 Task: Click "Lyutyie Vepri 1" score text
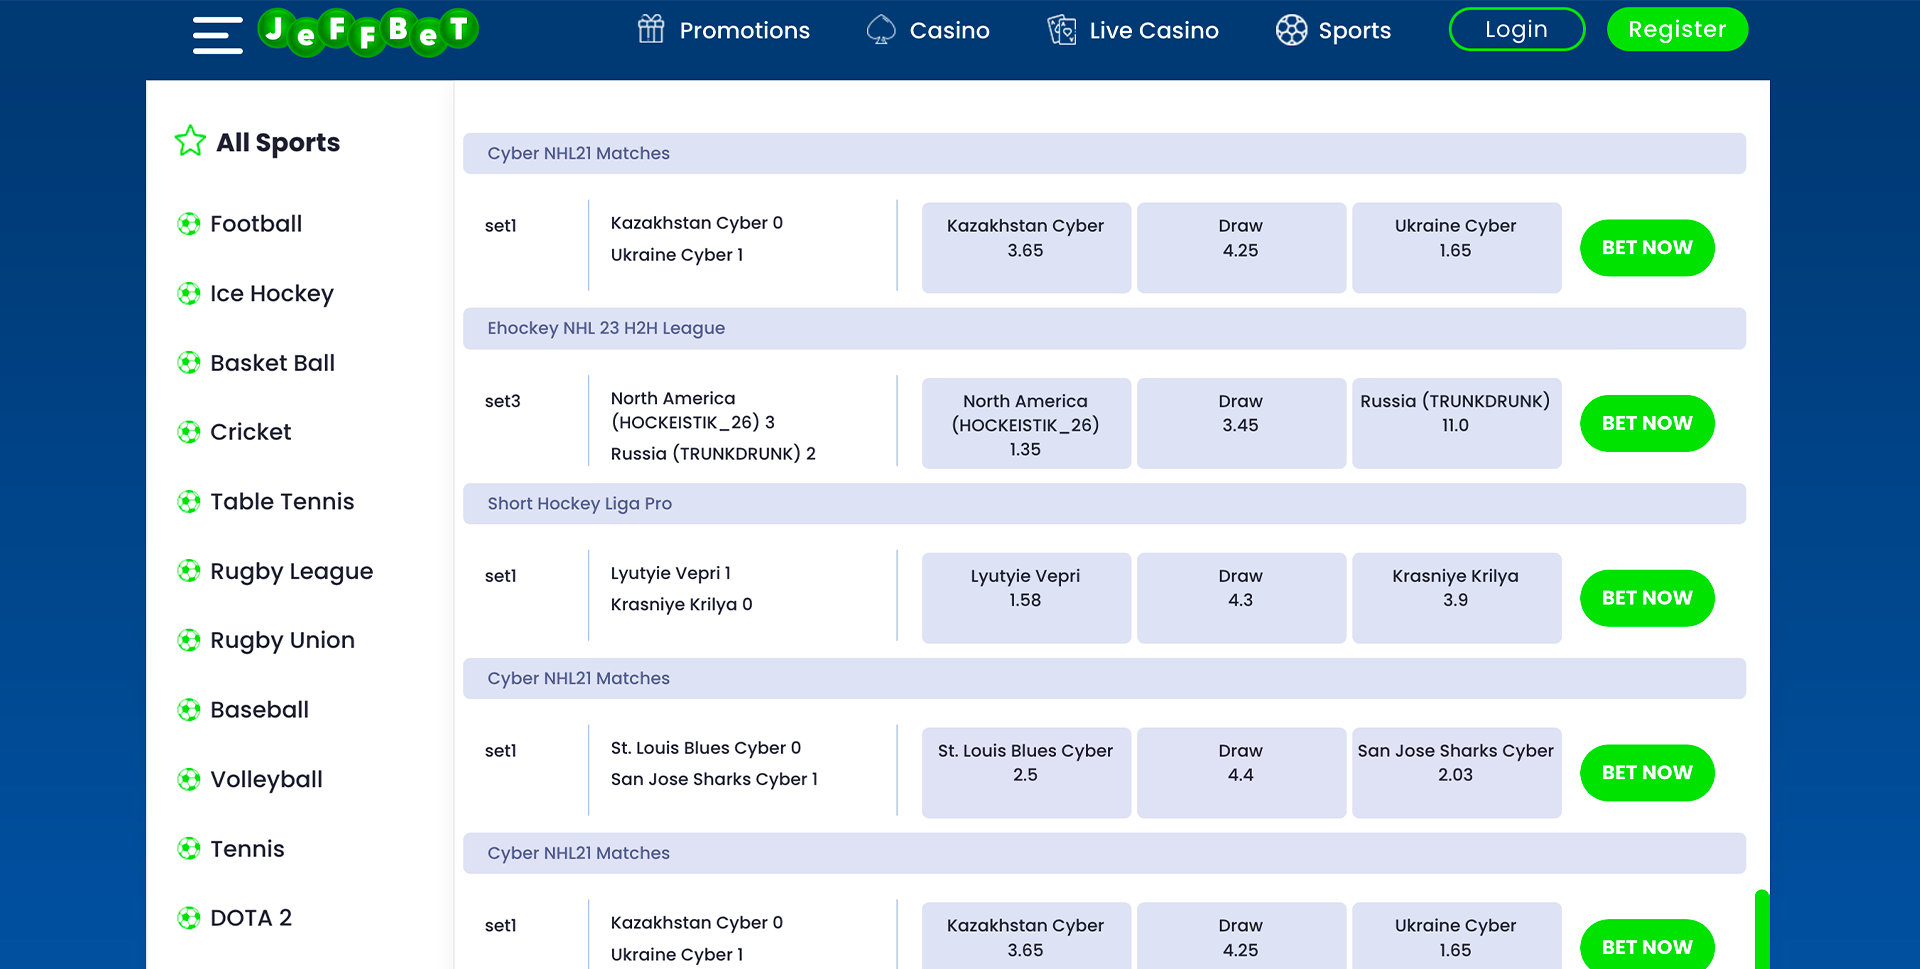click(x=671, y=573)
